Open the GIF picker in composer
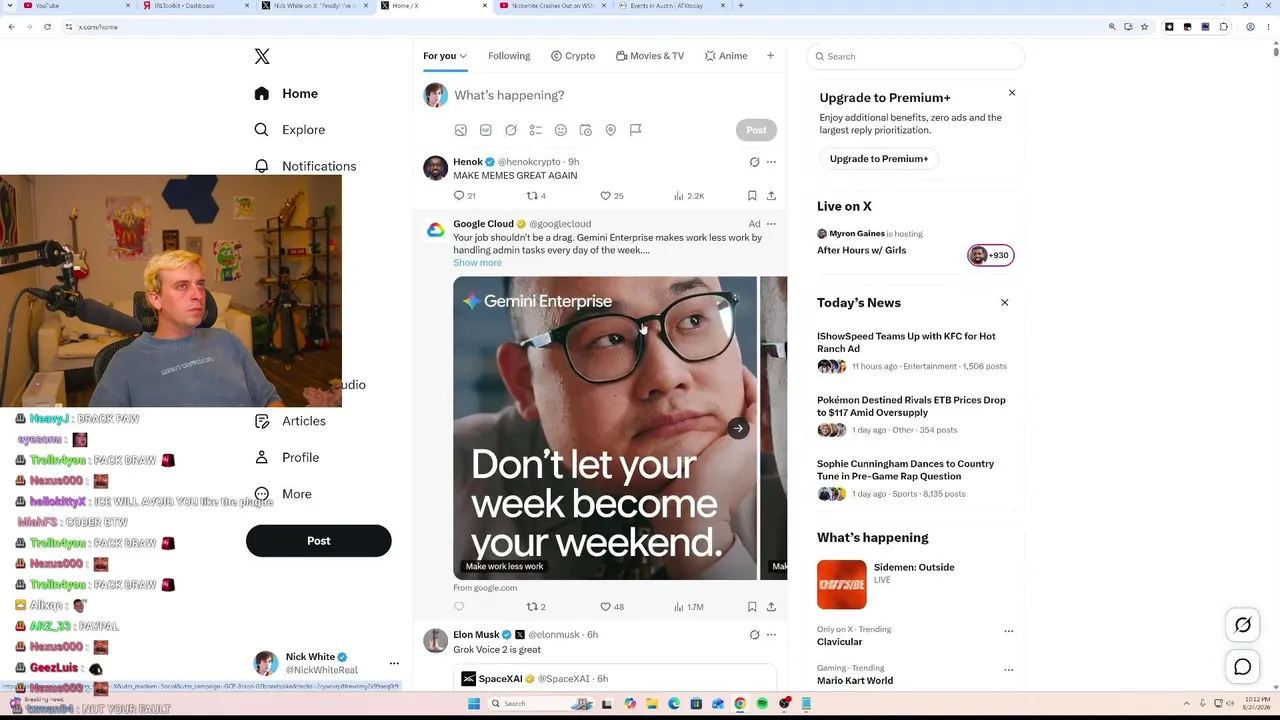This screenshot has height=720, width=1280. [485, 130]
